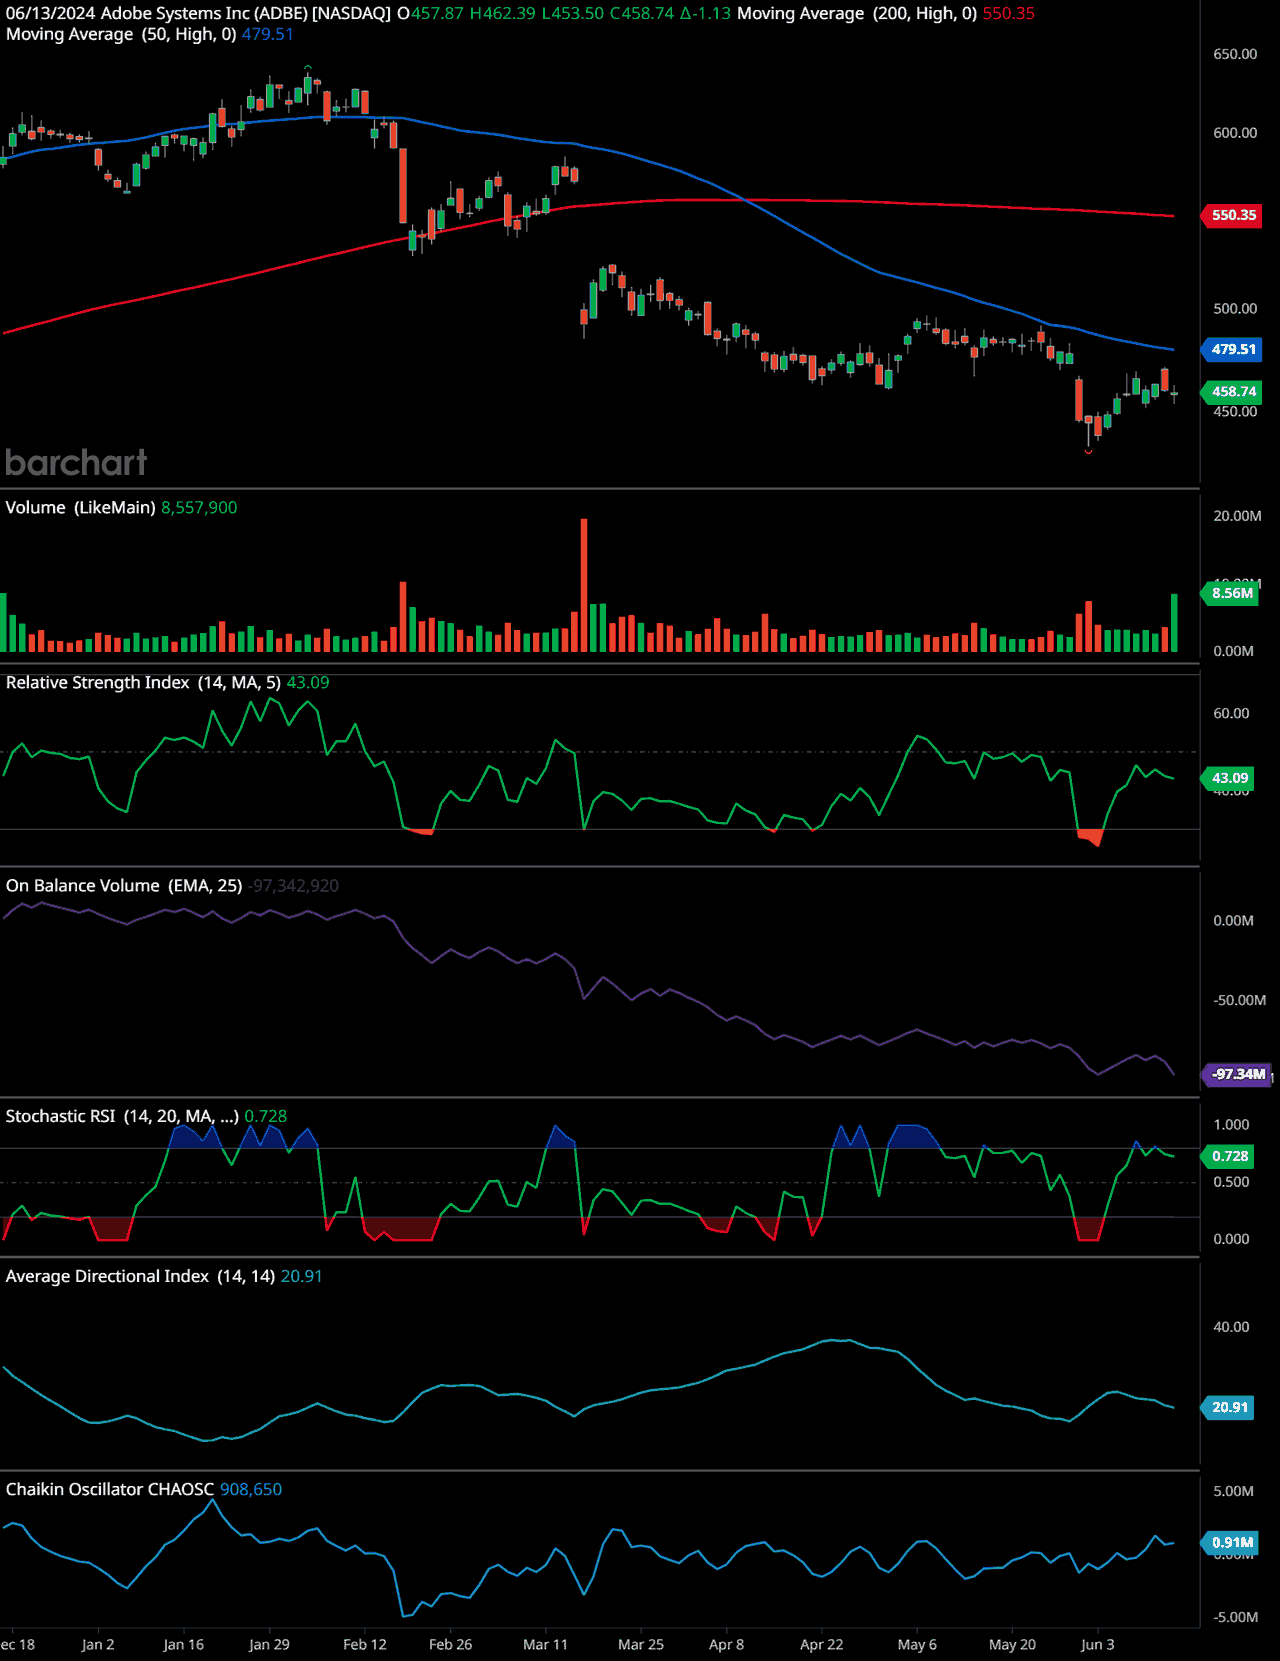Click the Adobe Systems Inc (ADBE) title text
1280x1661 pixels.
click(204, 14)
